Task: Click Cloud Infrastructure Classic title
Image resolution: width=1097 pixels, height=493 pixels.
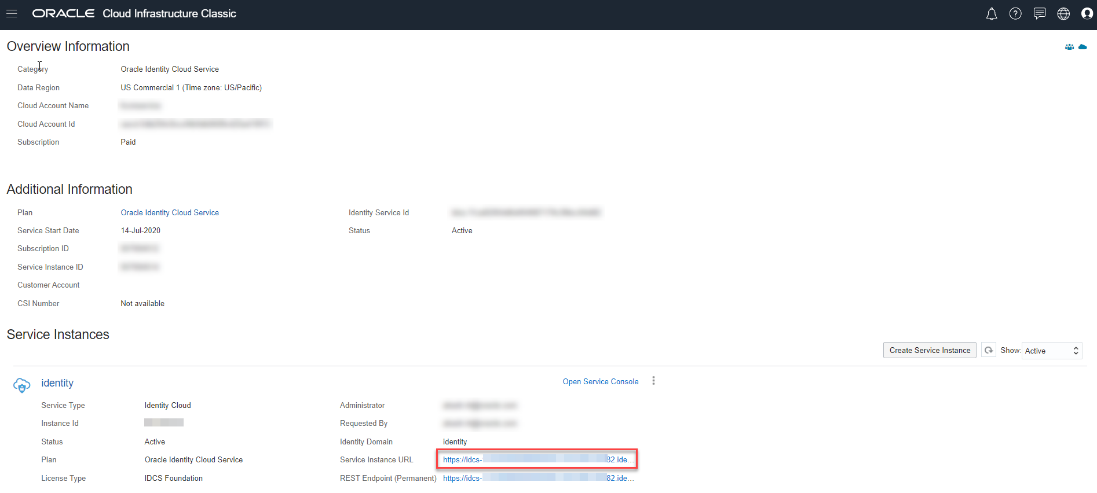Action: coord(169,14)
